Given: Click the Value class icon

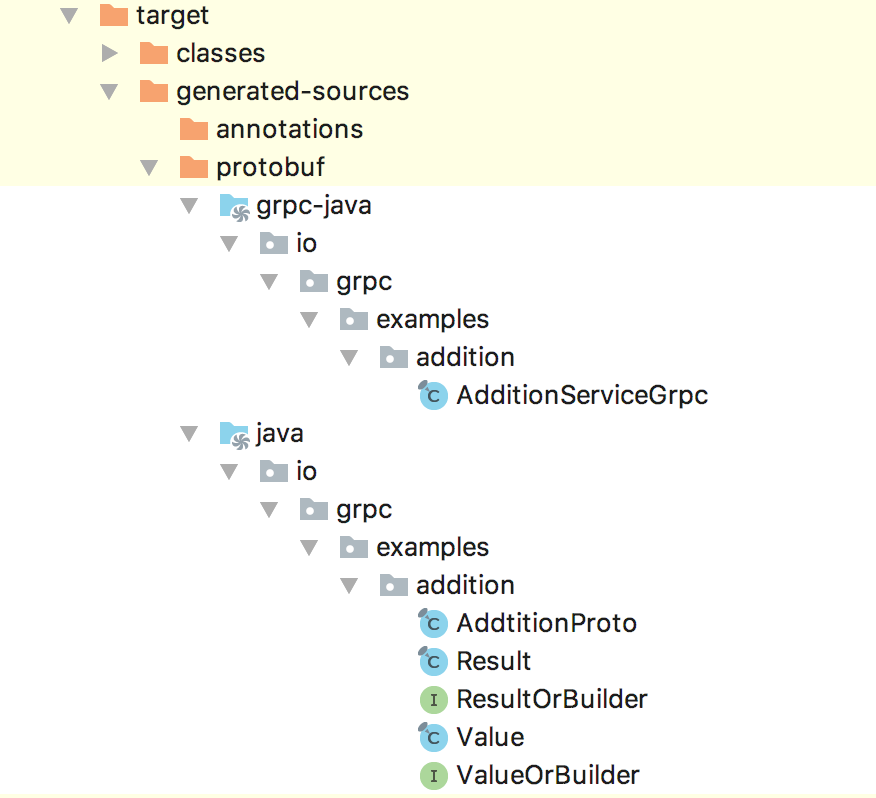Looking at the screenshot, I should click(x=433, y=738).
